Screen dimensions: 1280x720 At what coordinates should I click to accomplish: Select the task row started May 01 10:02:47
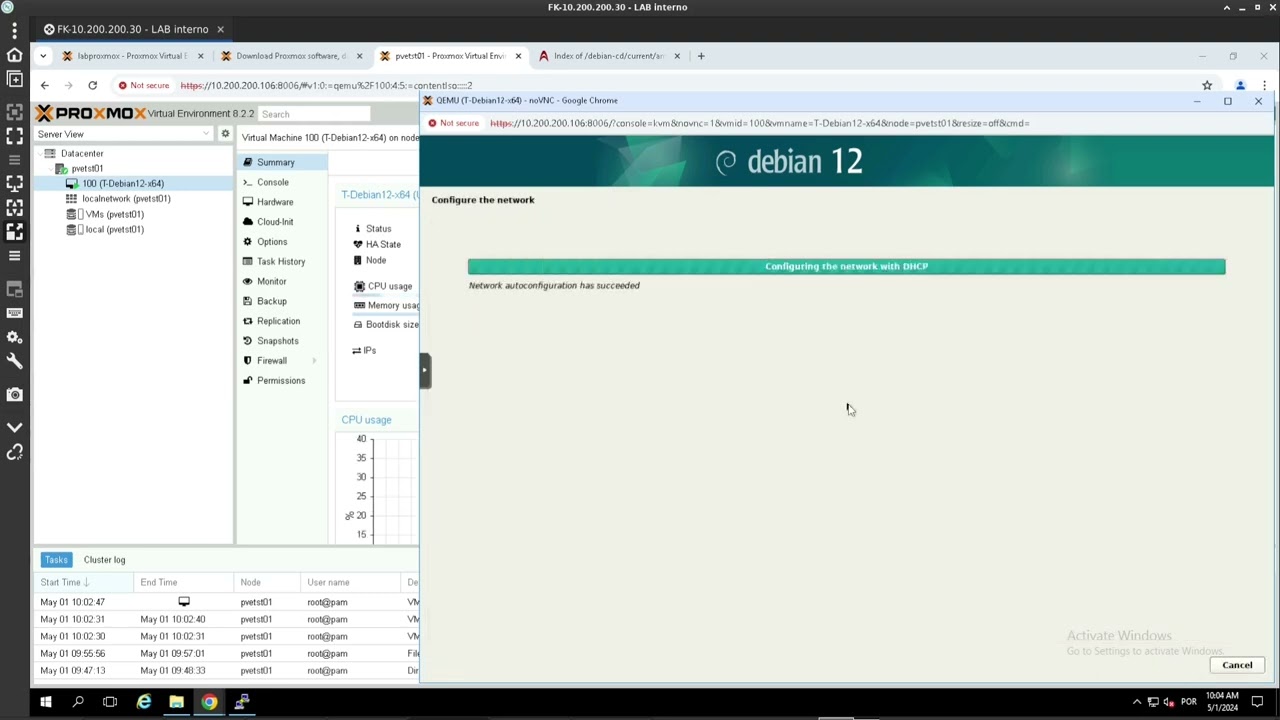coord(227,602)
